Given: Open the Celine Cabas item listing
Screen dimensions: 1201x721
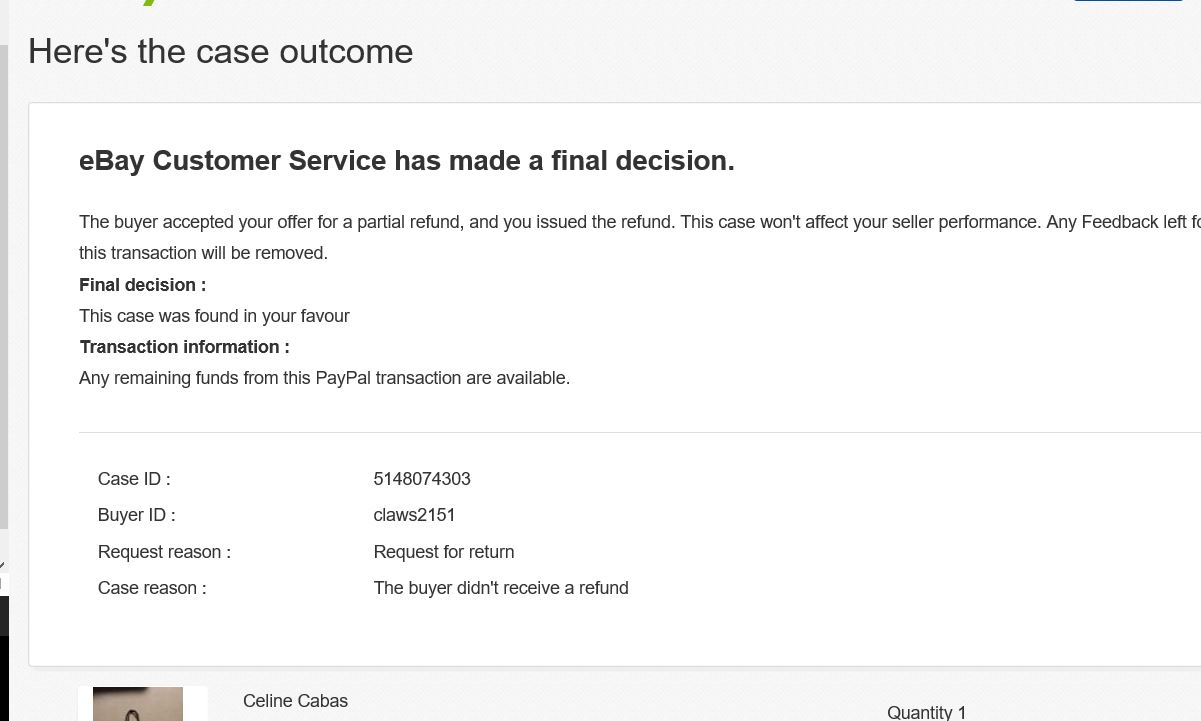Looking at the screenshot, I should (295, 702).
